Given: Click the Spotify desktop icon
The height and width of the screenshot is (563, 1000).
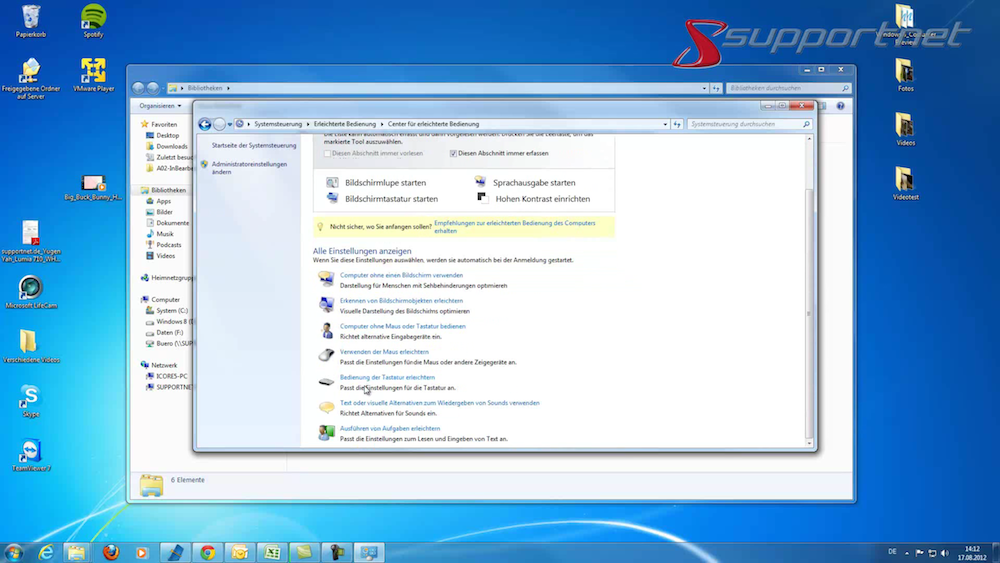Looking at the screenshot, I should click(93, 18).
